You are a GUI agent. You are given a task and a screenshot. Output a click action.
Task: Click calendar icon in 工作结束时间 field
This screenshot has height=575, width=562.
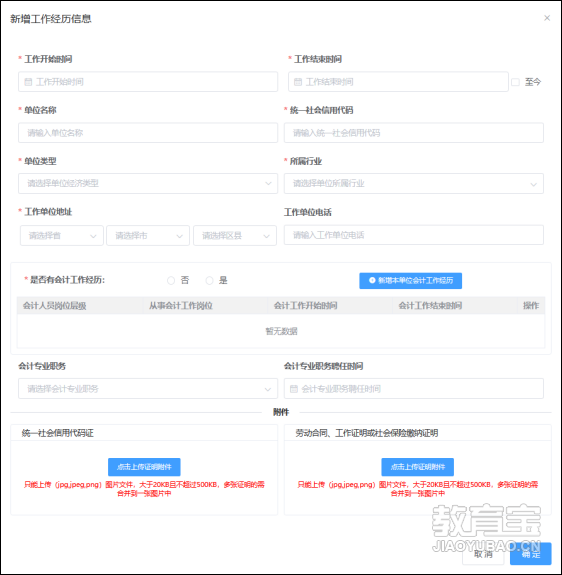point(298,82)
